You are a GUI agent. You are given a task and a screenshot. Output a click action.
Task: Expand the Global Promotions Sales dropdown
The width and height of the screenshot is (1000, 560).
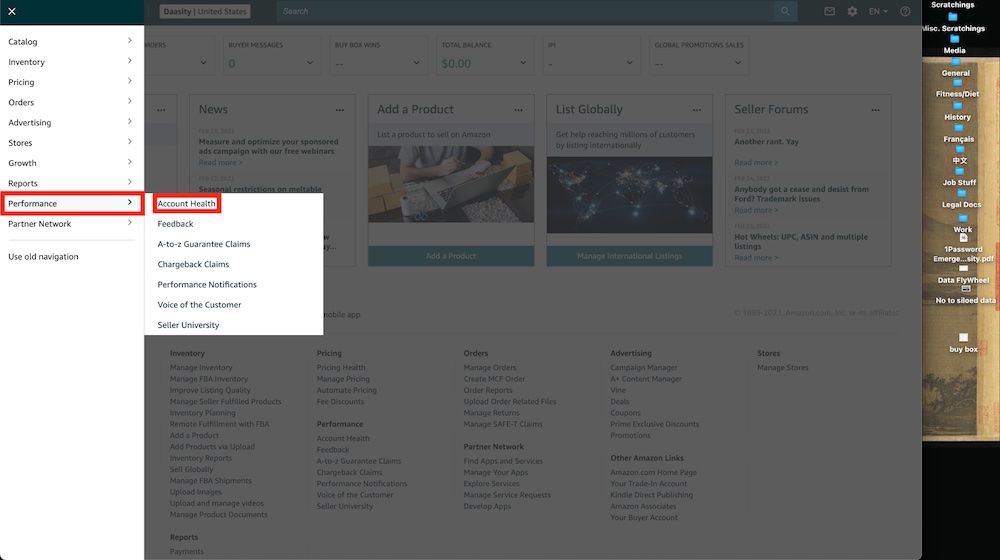737,63
